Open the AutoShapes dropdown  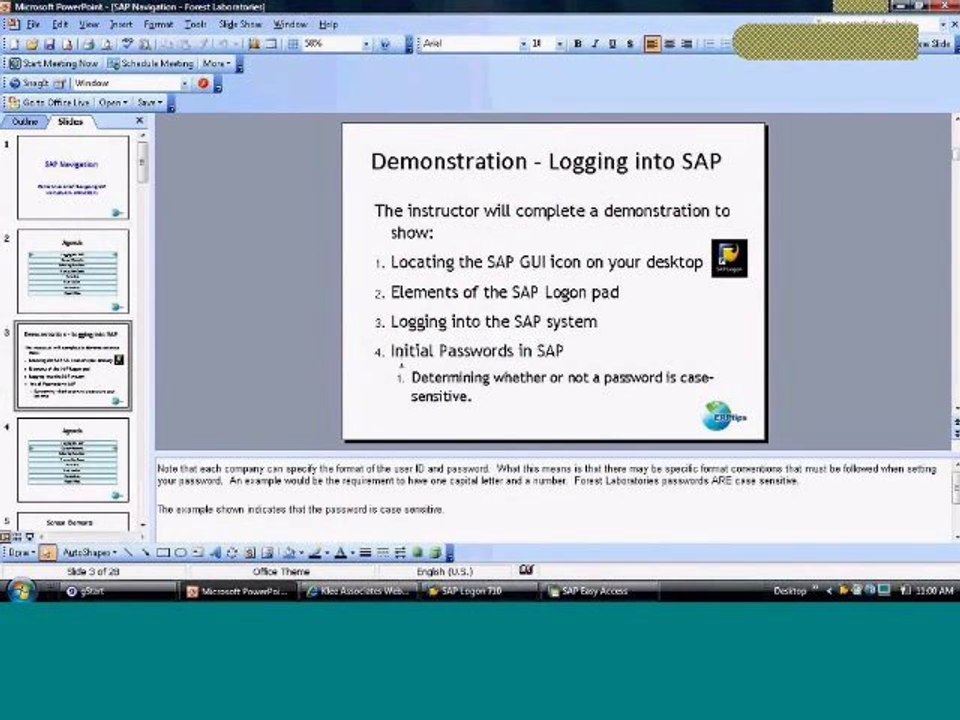click(x=89, y=553)
